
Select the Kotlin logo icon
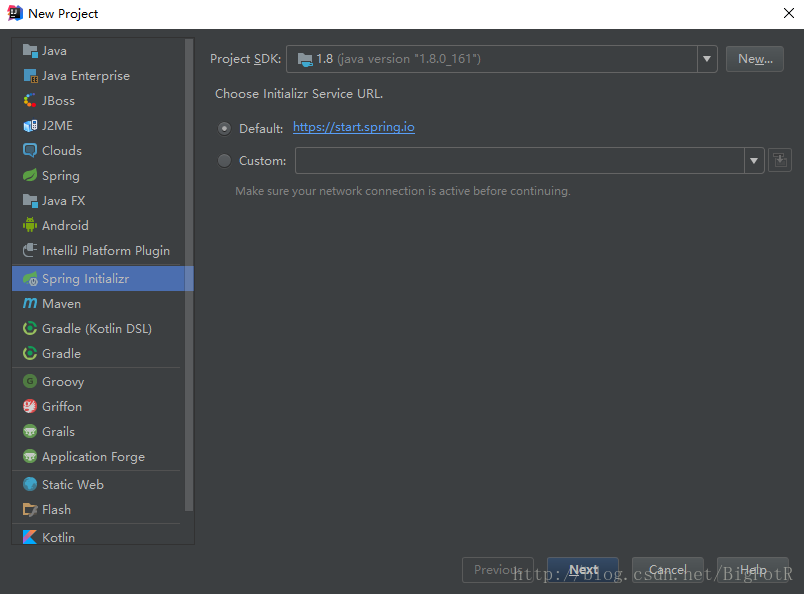coord(30,537)
